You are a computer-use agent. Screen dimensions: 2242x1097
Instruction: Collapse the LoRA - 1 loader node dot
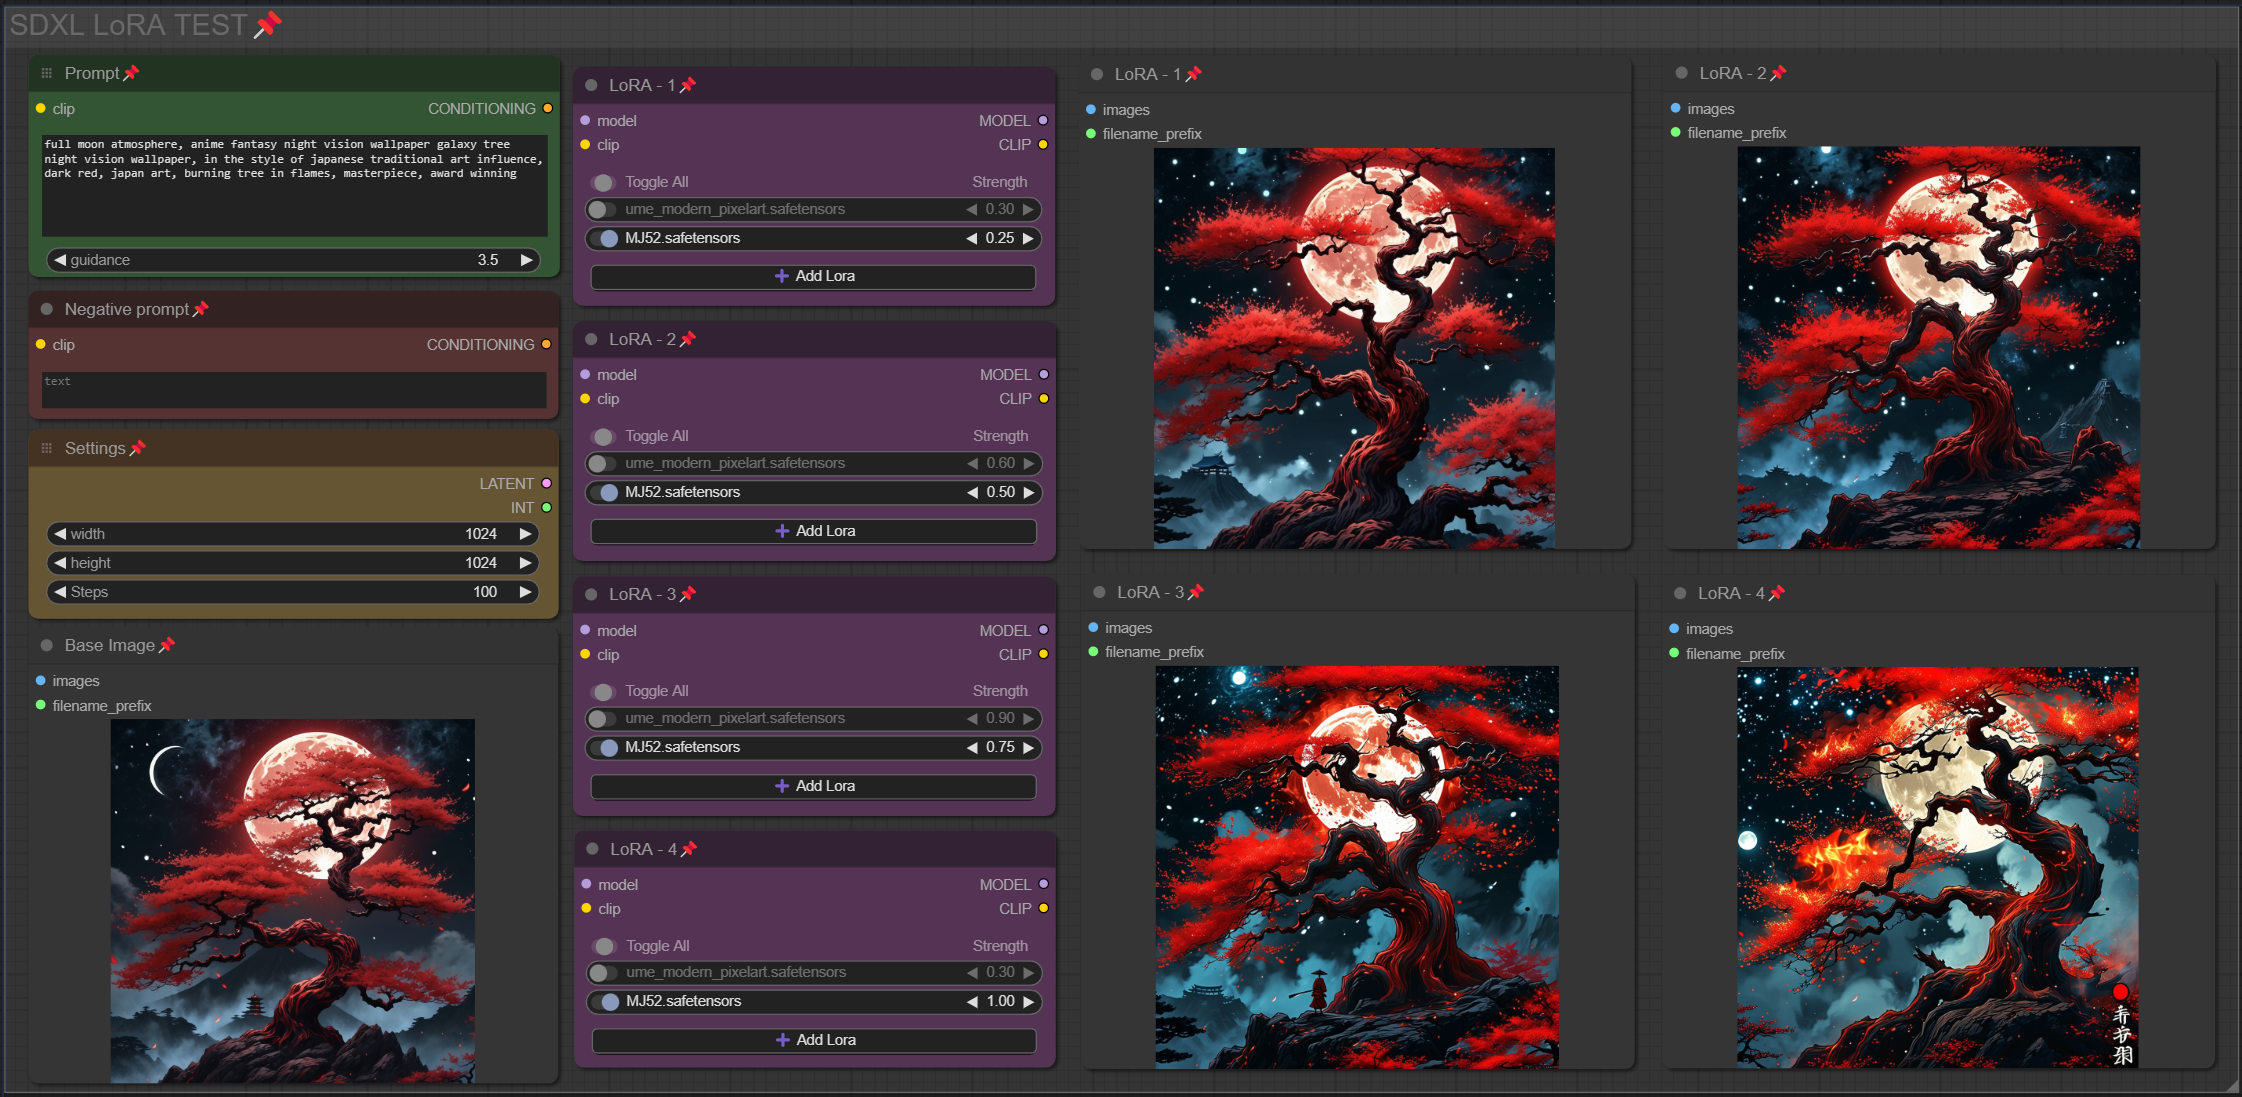coord(591,85)
